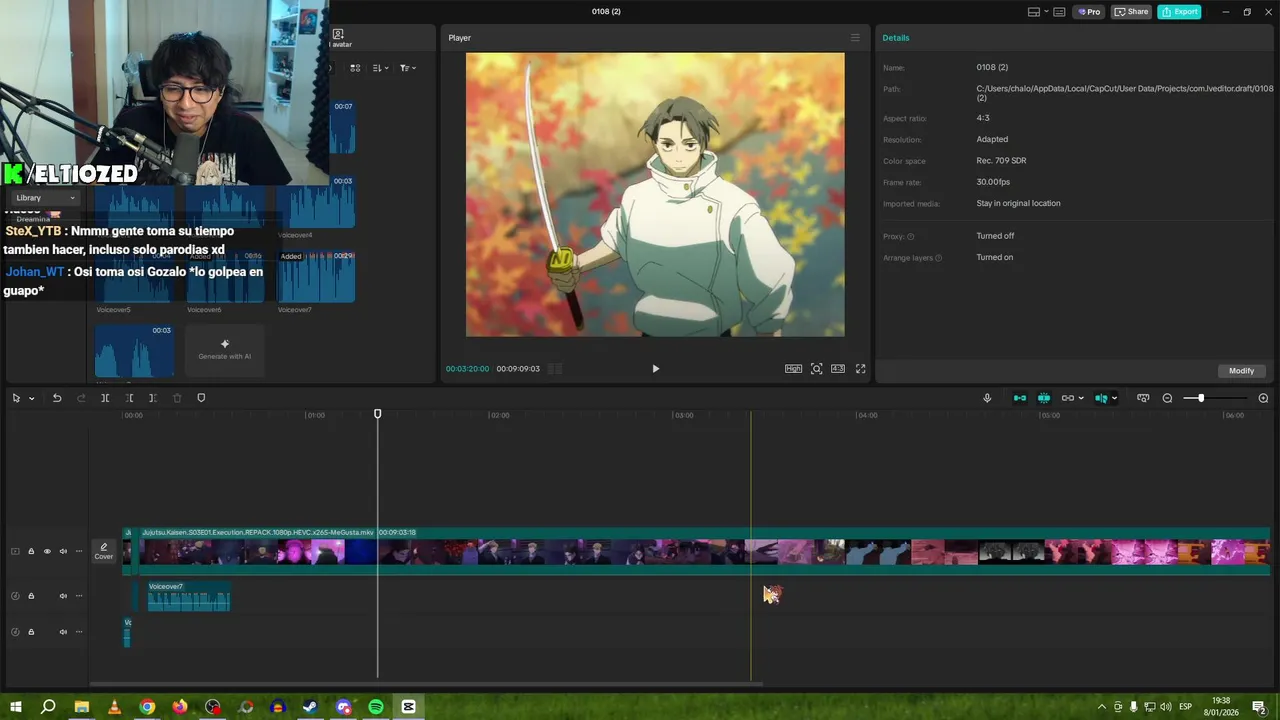The height and width of the screenshot is (720, 1280).
Task: Switch to the Details tab
Action: [896, 38]
